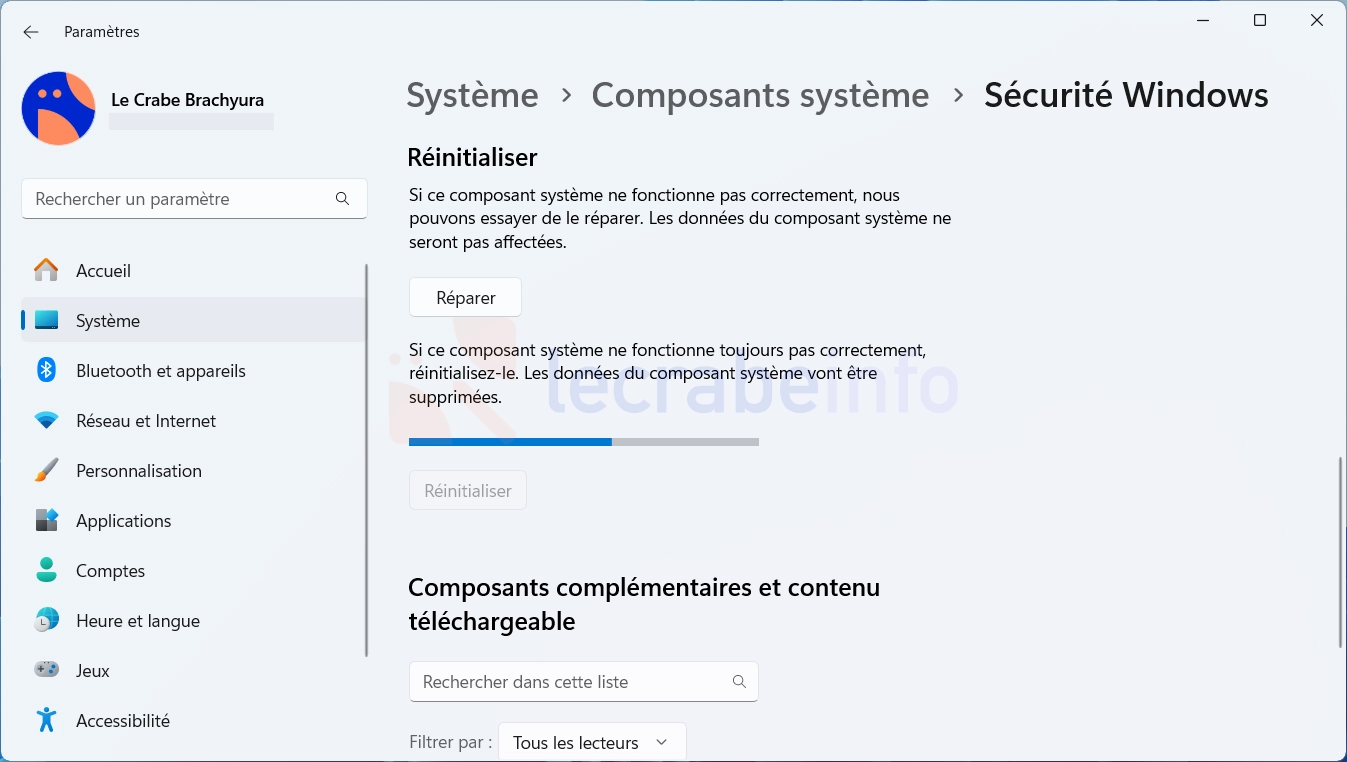Image resolution: width=1347 pixels, height=762 pixels.
Task: Click the greyed Réinitialiser button
Action: coord(467,491)
